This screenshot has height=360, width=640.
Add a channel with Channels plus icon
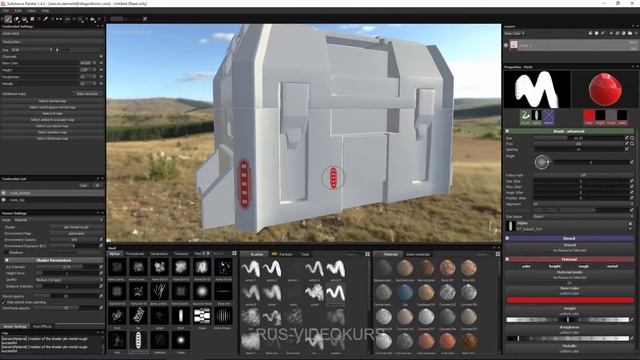tap(101, 56)
